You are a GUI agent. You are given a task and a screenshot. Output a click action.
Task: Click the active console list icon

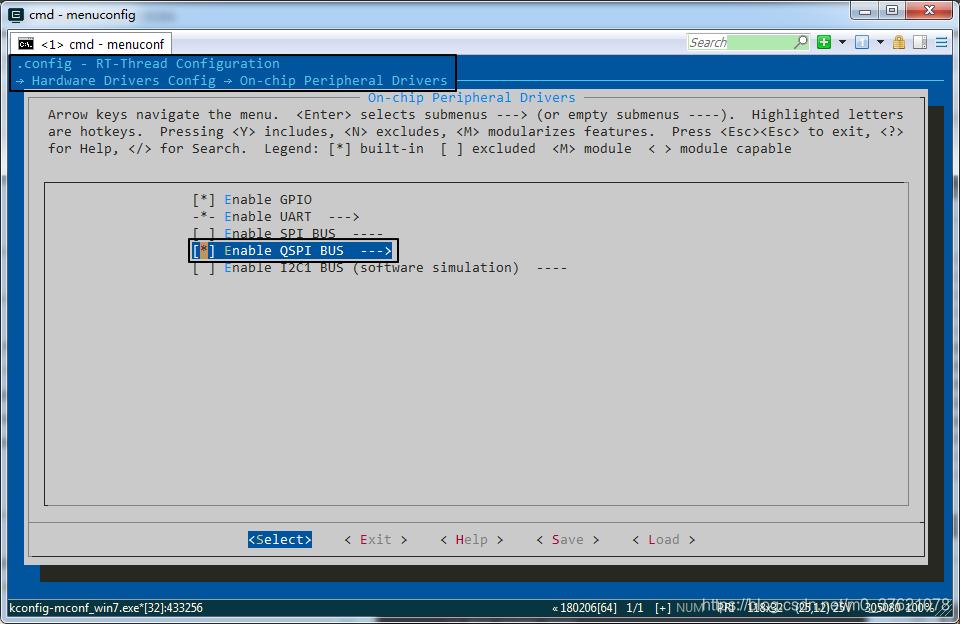point(862,42)
